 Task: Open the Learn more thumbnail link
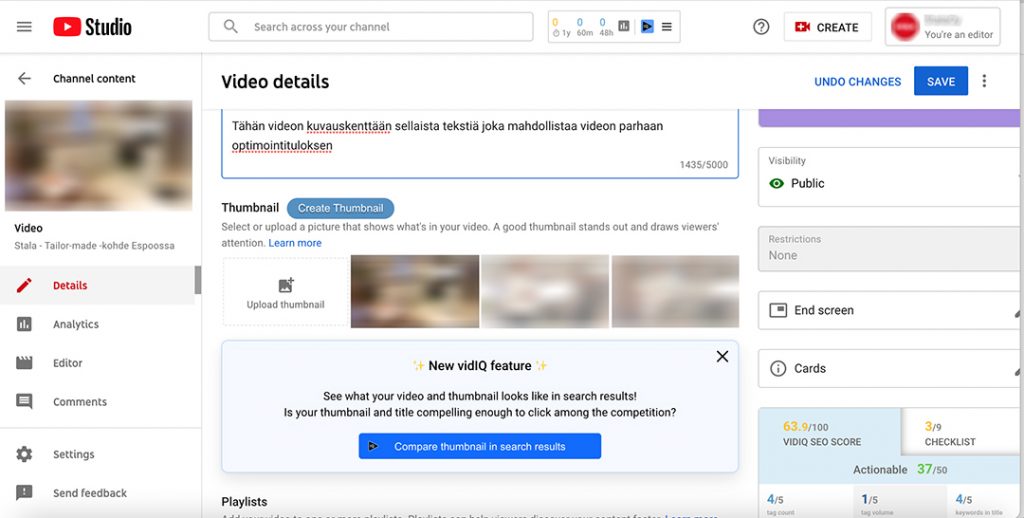click(295, 243)
